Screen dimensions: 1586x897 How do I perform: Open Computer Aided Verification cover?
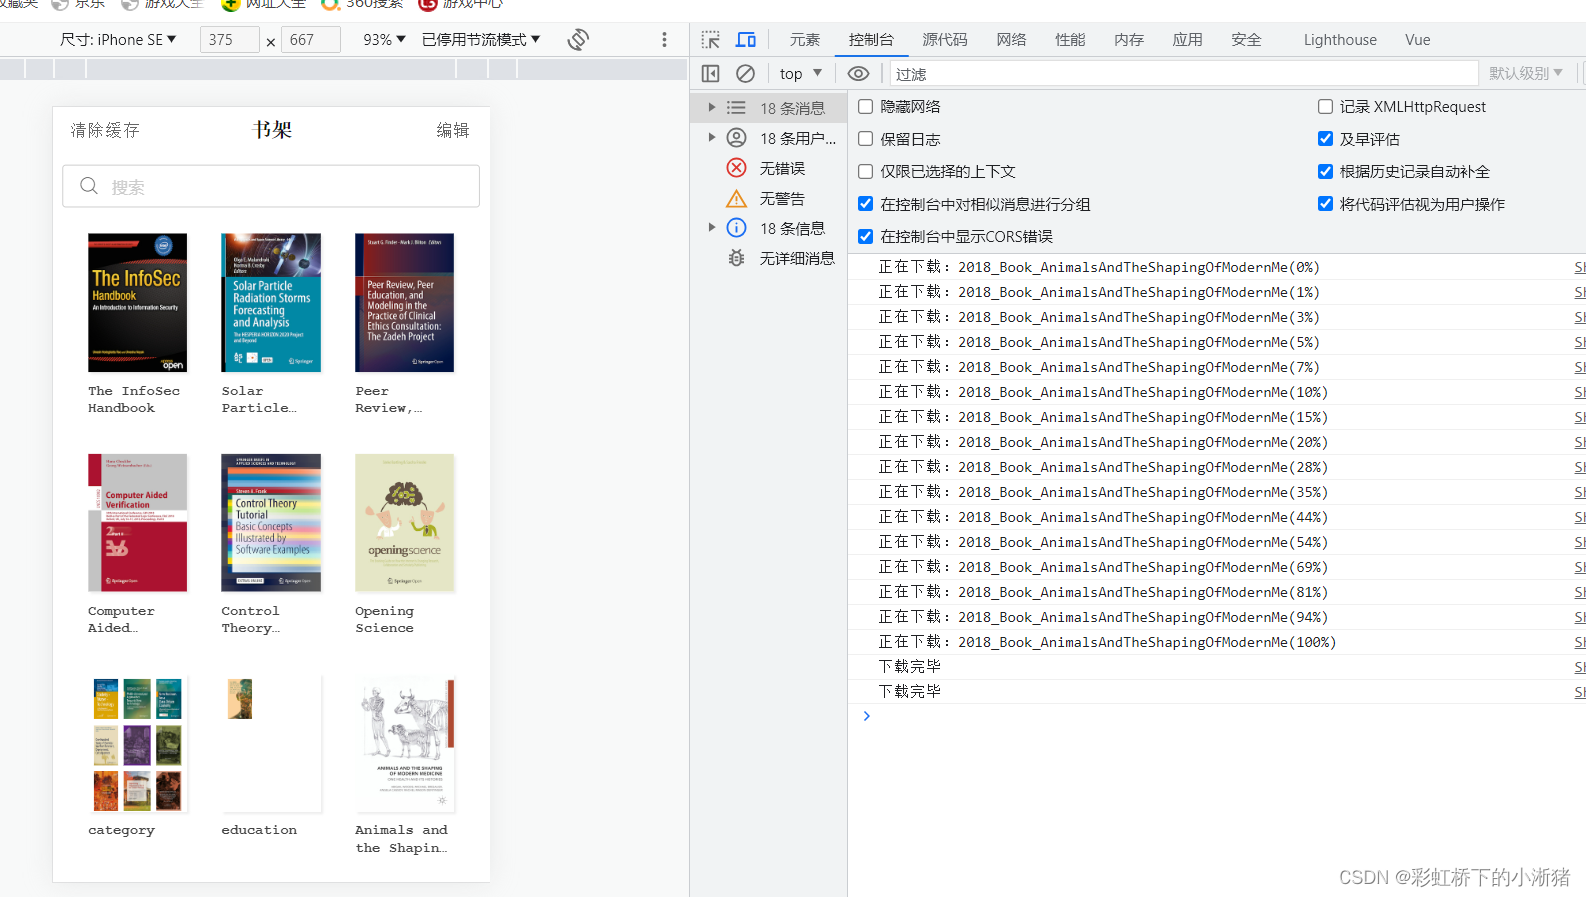pyautogui.click(x=137, y=523)
